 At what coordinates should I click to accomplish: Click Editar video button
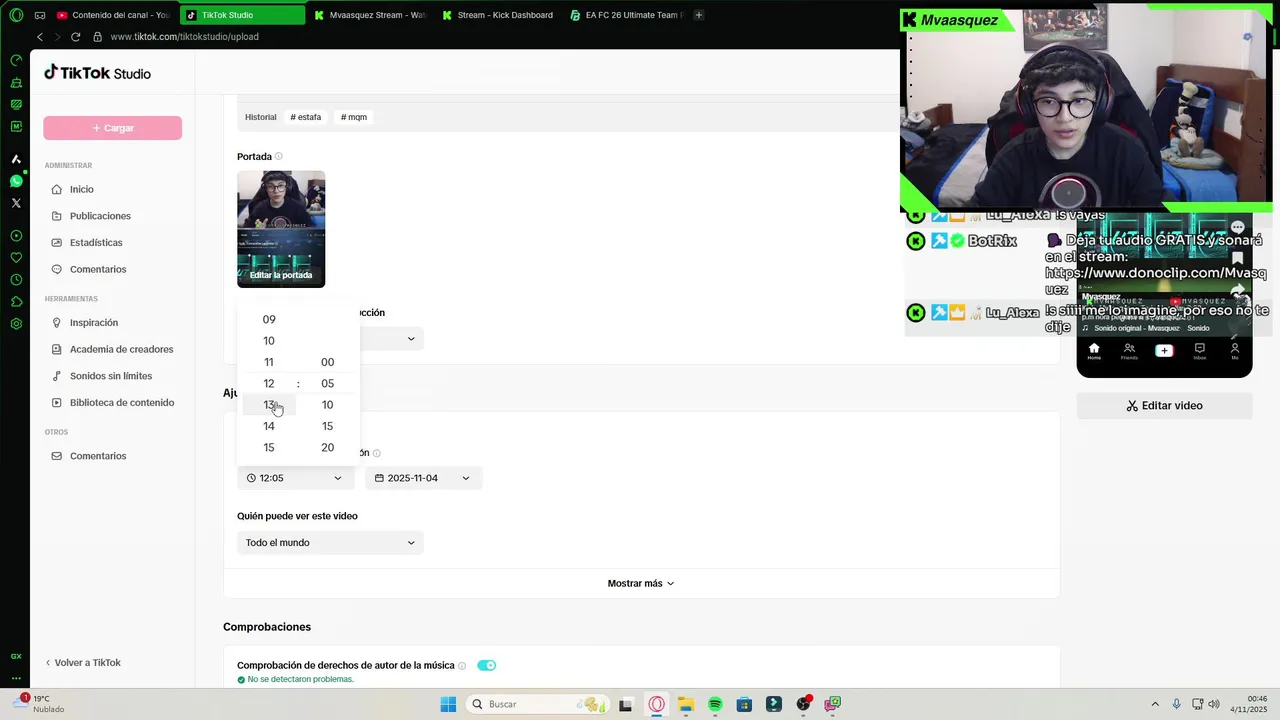[1164, 406]
